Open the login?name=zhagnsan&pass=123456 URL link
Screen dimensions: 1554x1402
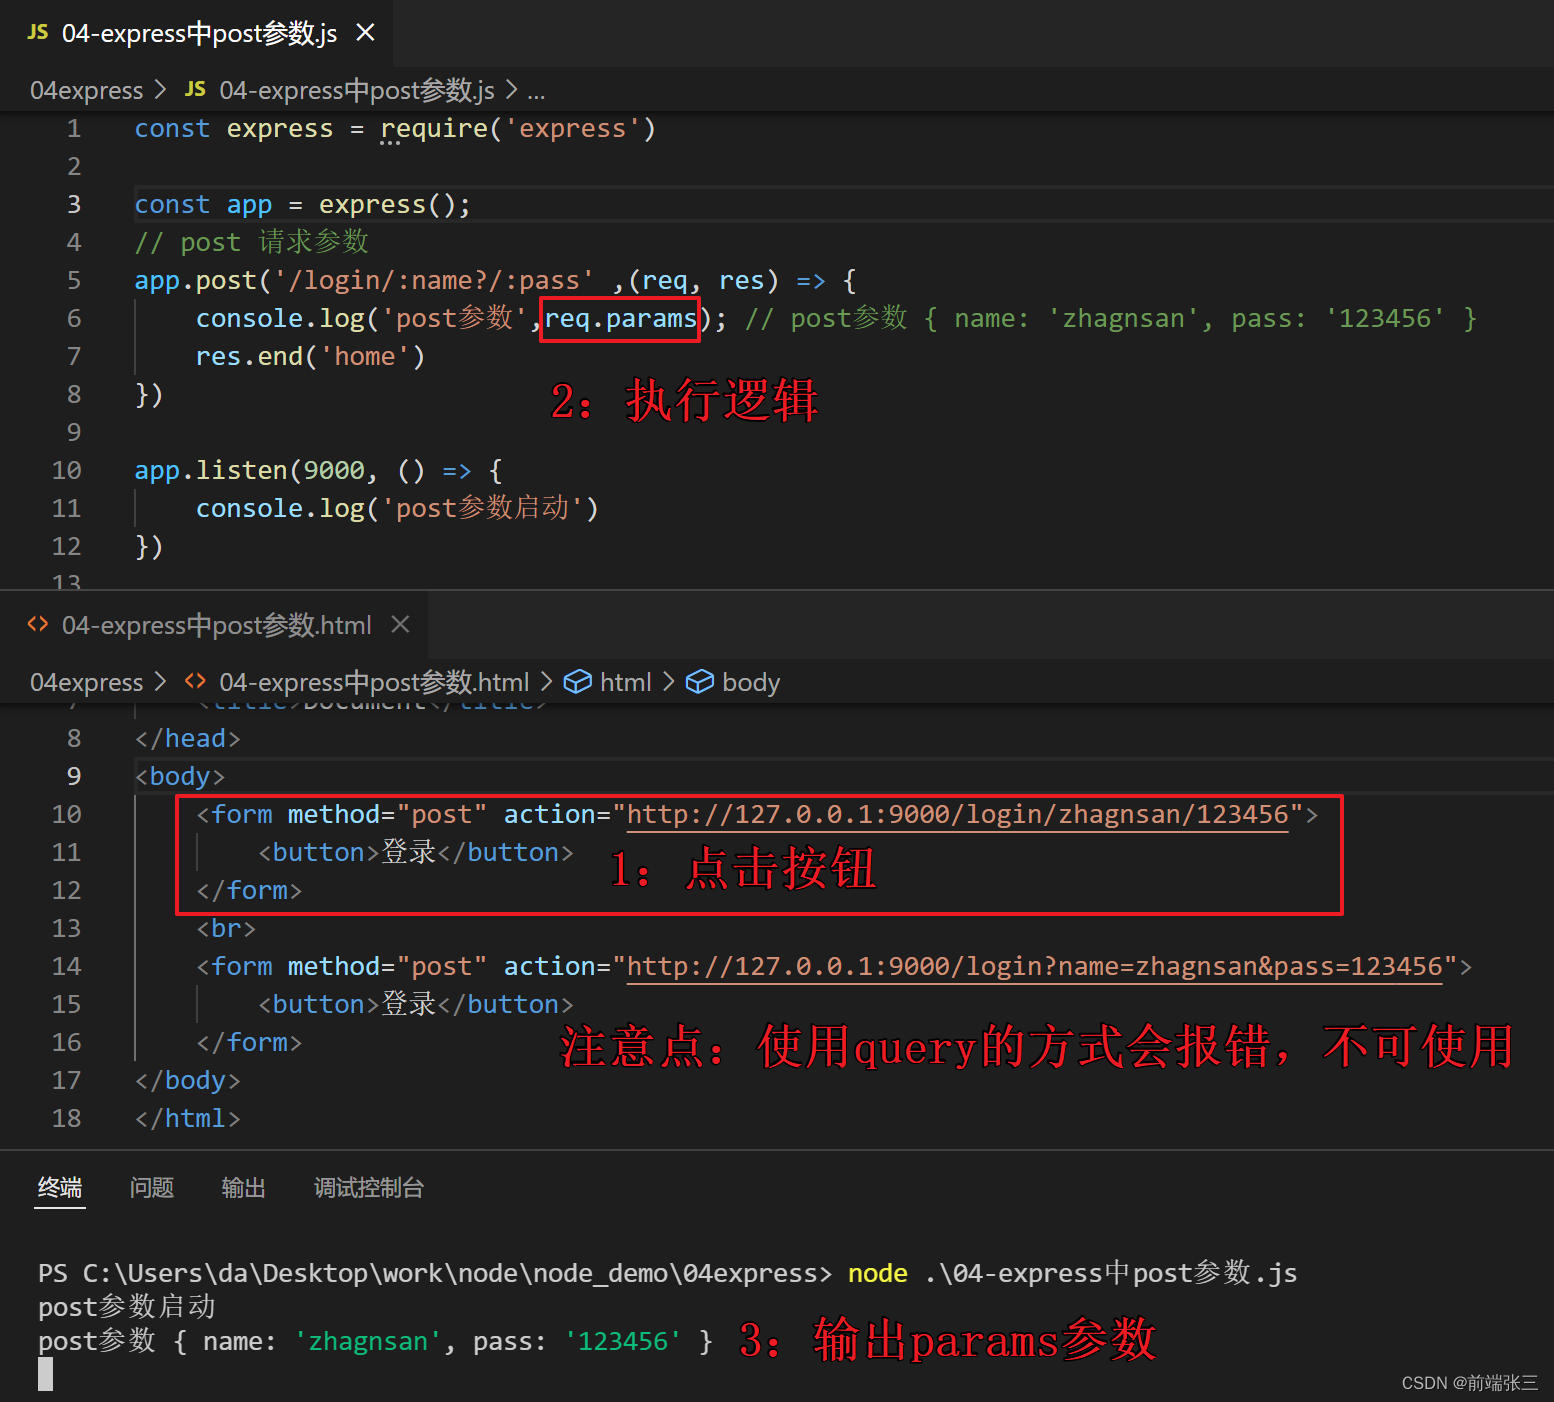click(x=1035, y=967)
